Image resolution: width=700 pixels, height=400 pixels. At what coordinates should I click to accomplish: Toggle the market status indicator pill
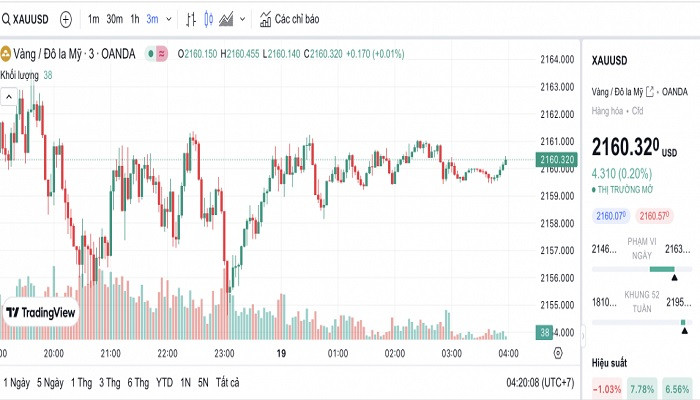tap(156, 53)
